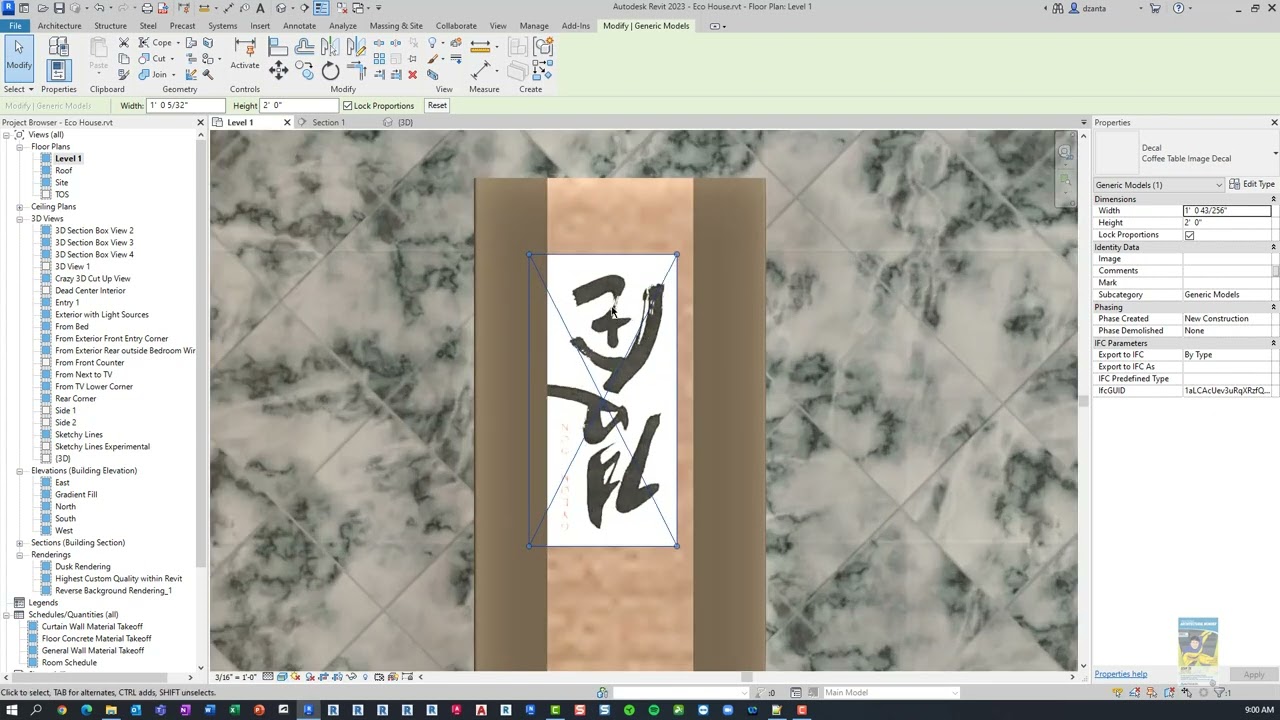Open the Join geometry dropdown
This screenshot has width=1280, height=720.
174,75
